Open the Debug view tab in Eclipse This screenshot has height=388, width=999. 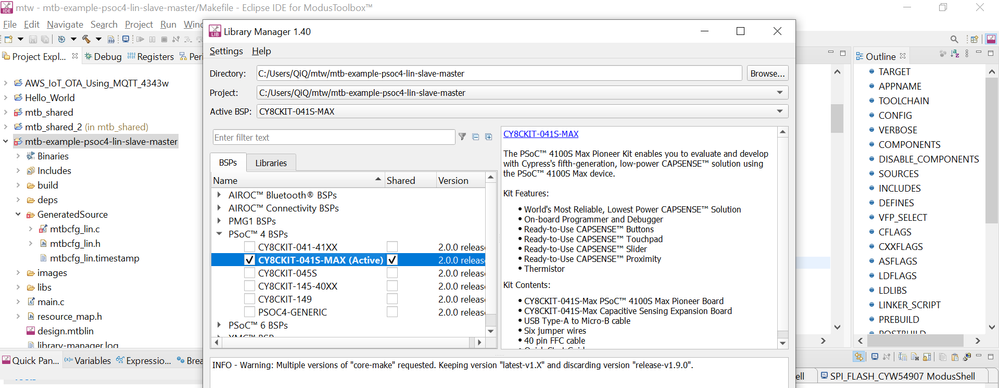coord(103,57)
